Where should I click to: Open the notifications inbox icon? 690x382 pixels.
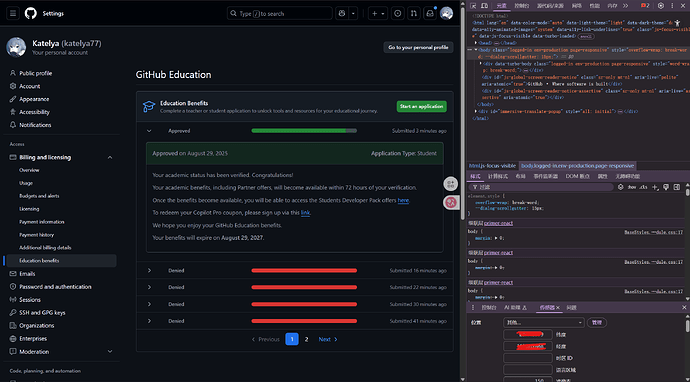[429, 13]
